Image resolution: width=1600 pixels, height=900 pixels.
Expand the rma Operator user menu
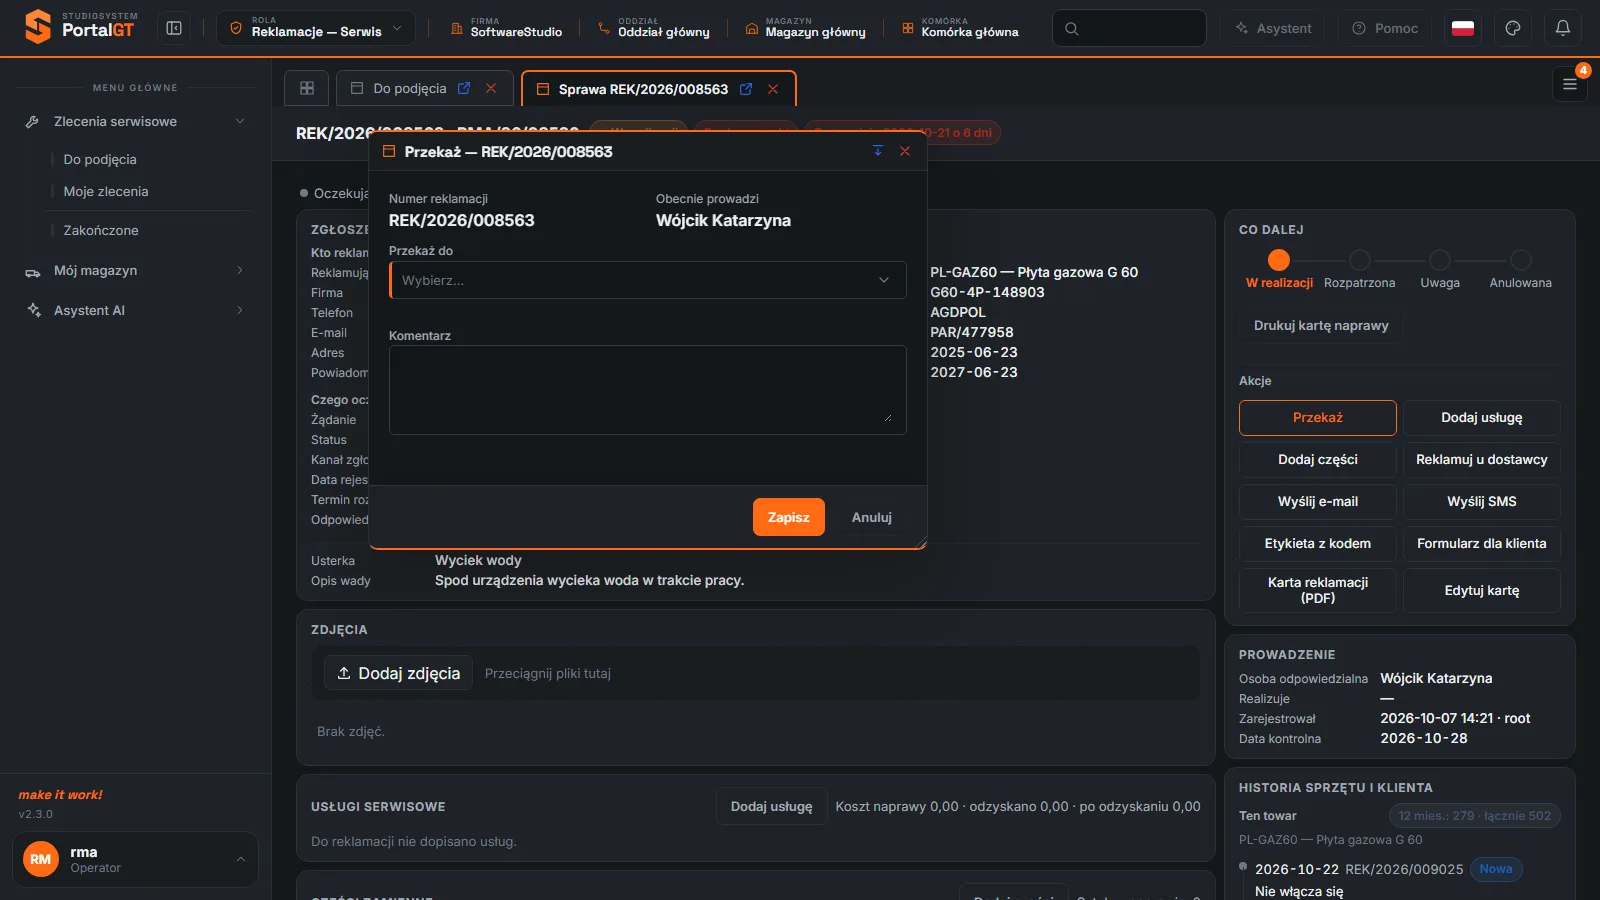tap(135, 859)
